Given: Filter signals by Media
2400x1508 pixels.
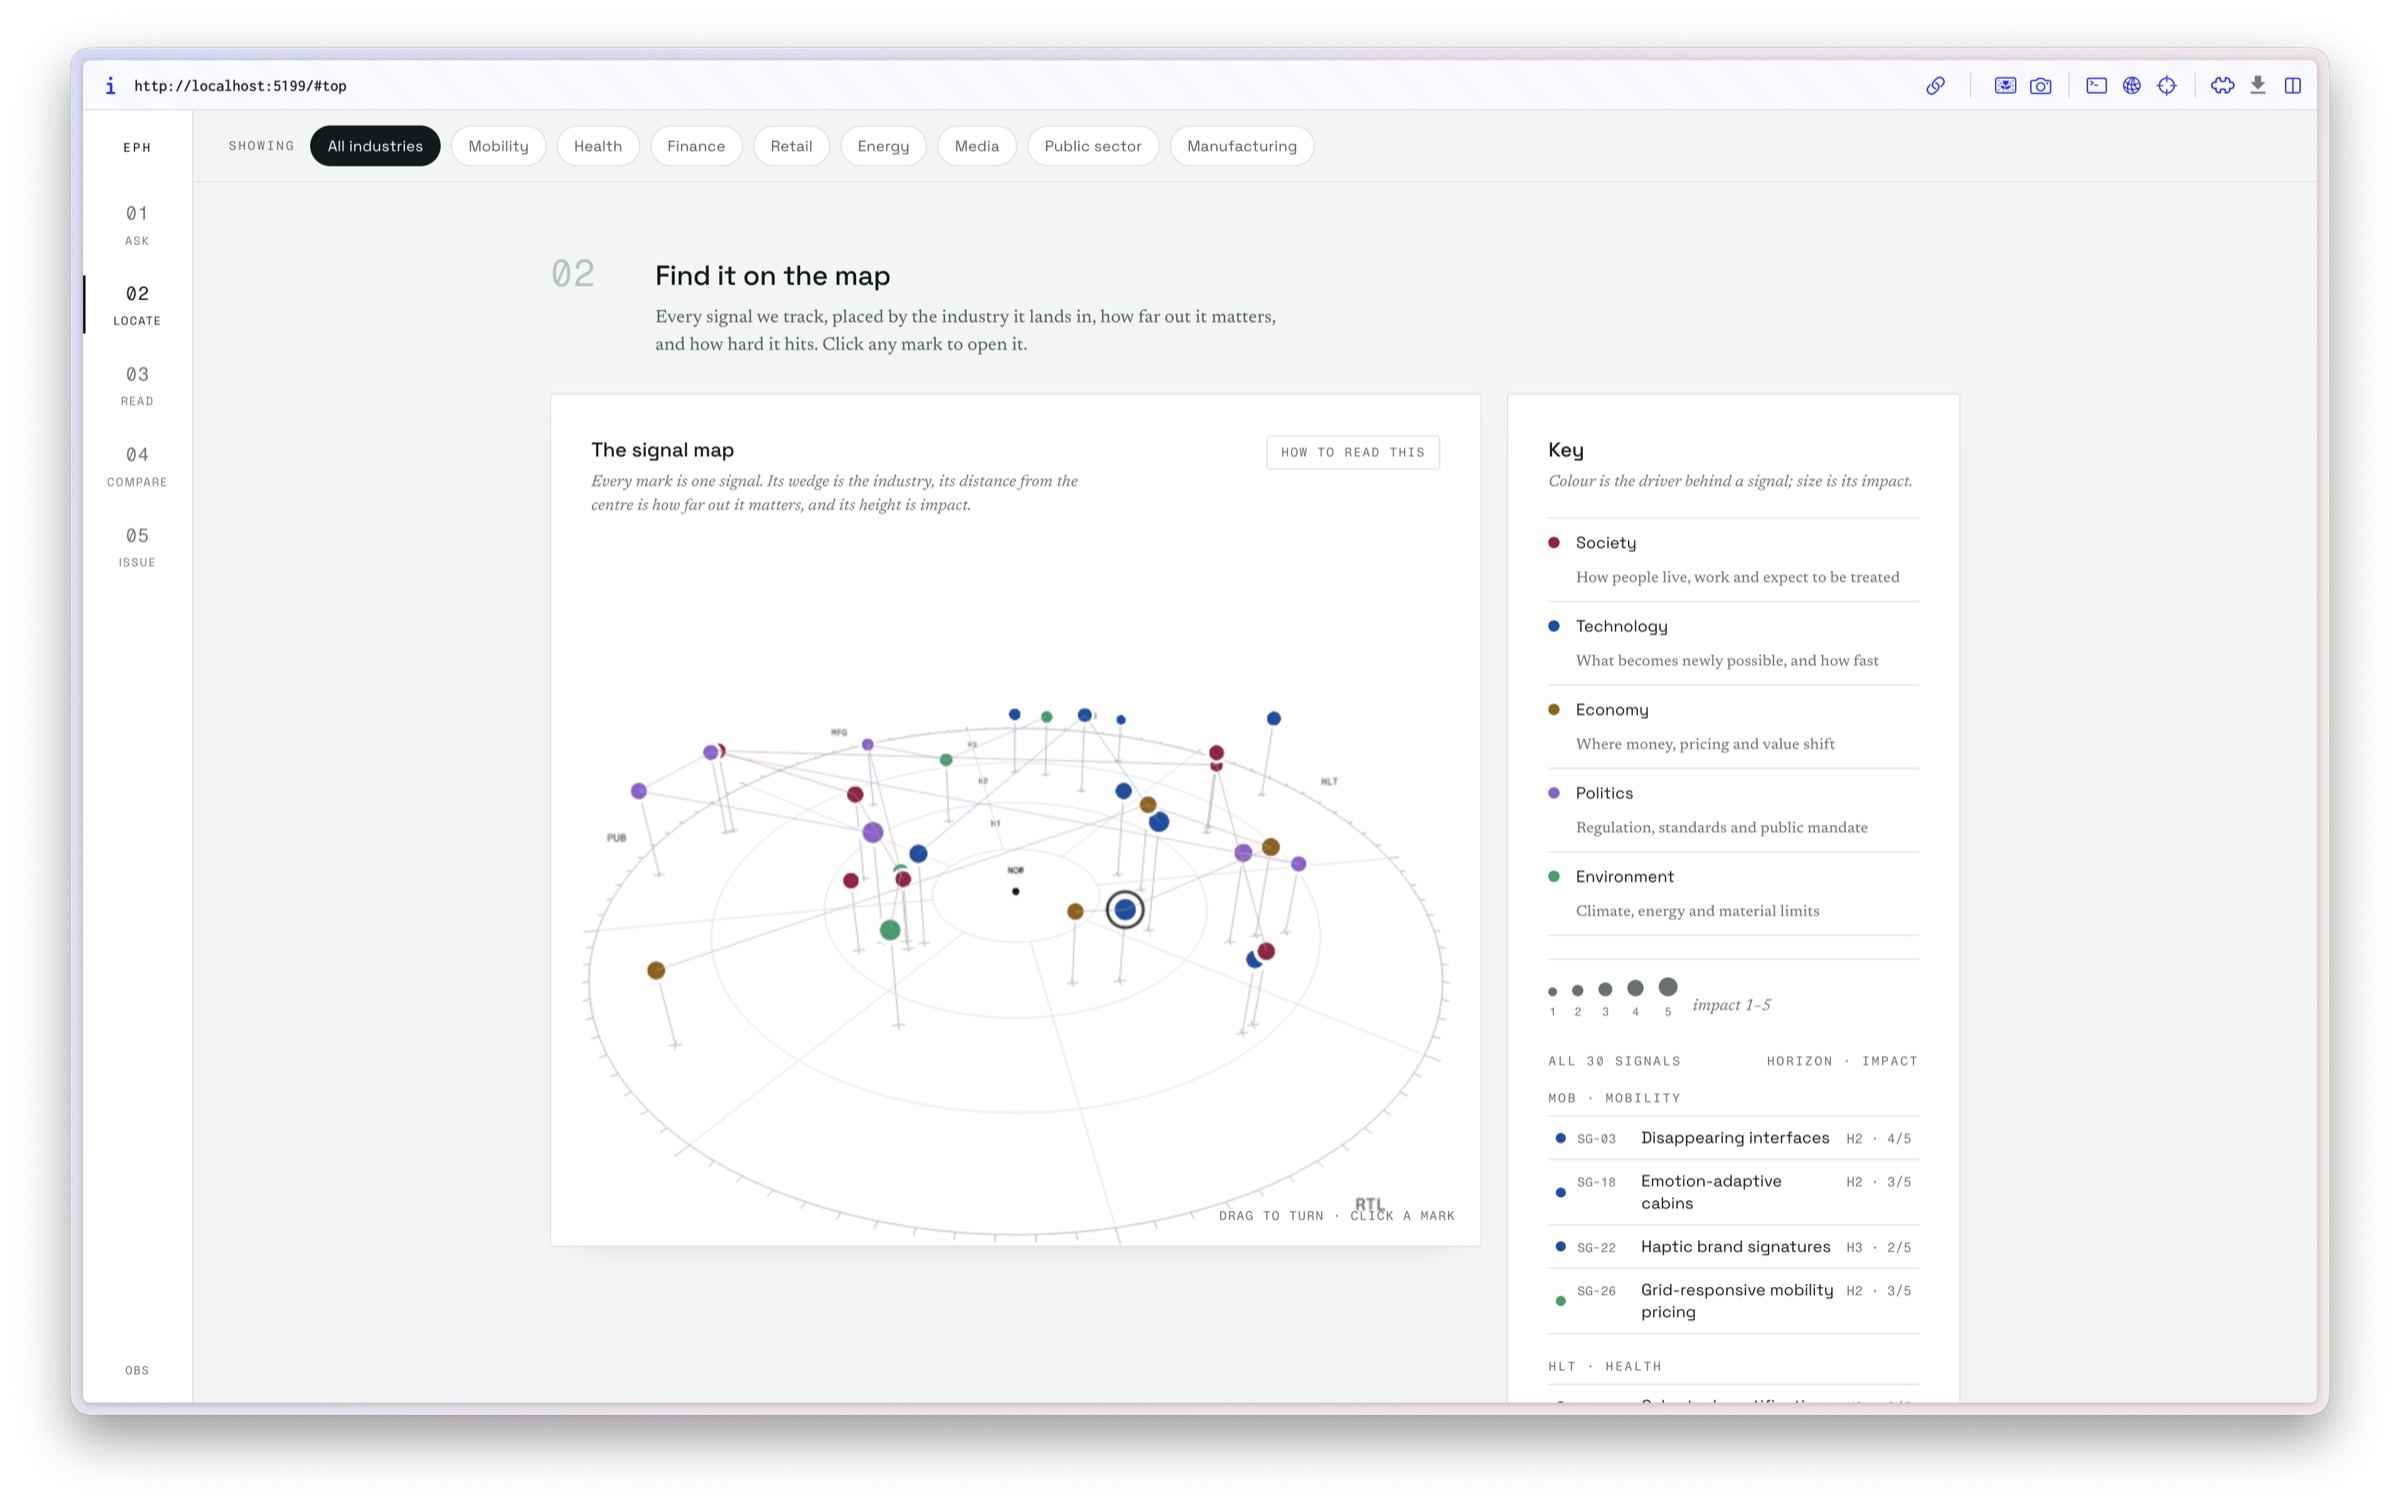Looking at the screenshot, I should 977,146.
